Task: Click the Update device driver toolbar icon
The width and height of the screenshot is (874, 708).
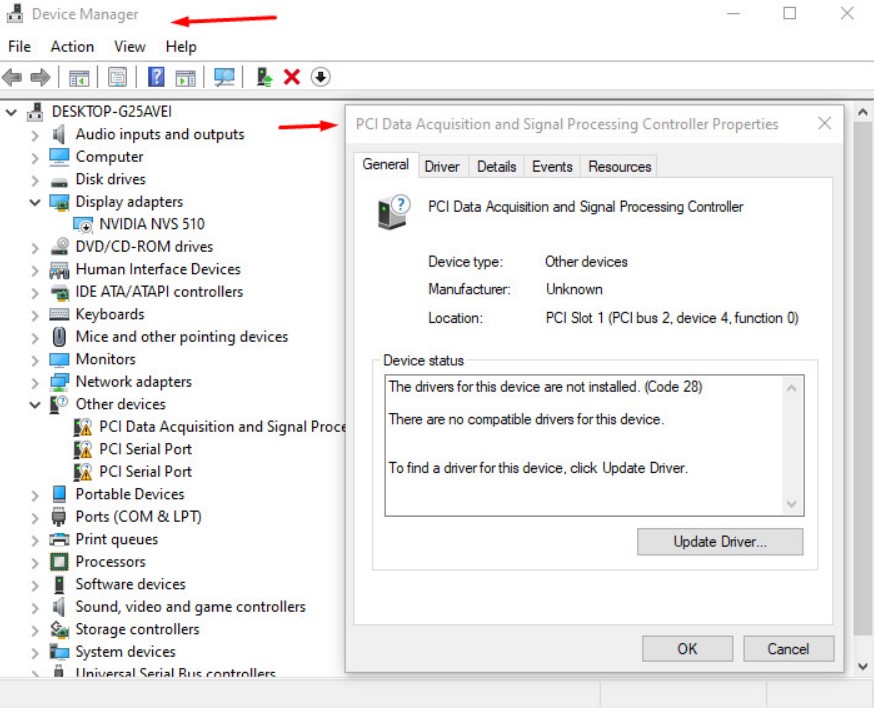Action: pos(264,77)
